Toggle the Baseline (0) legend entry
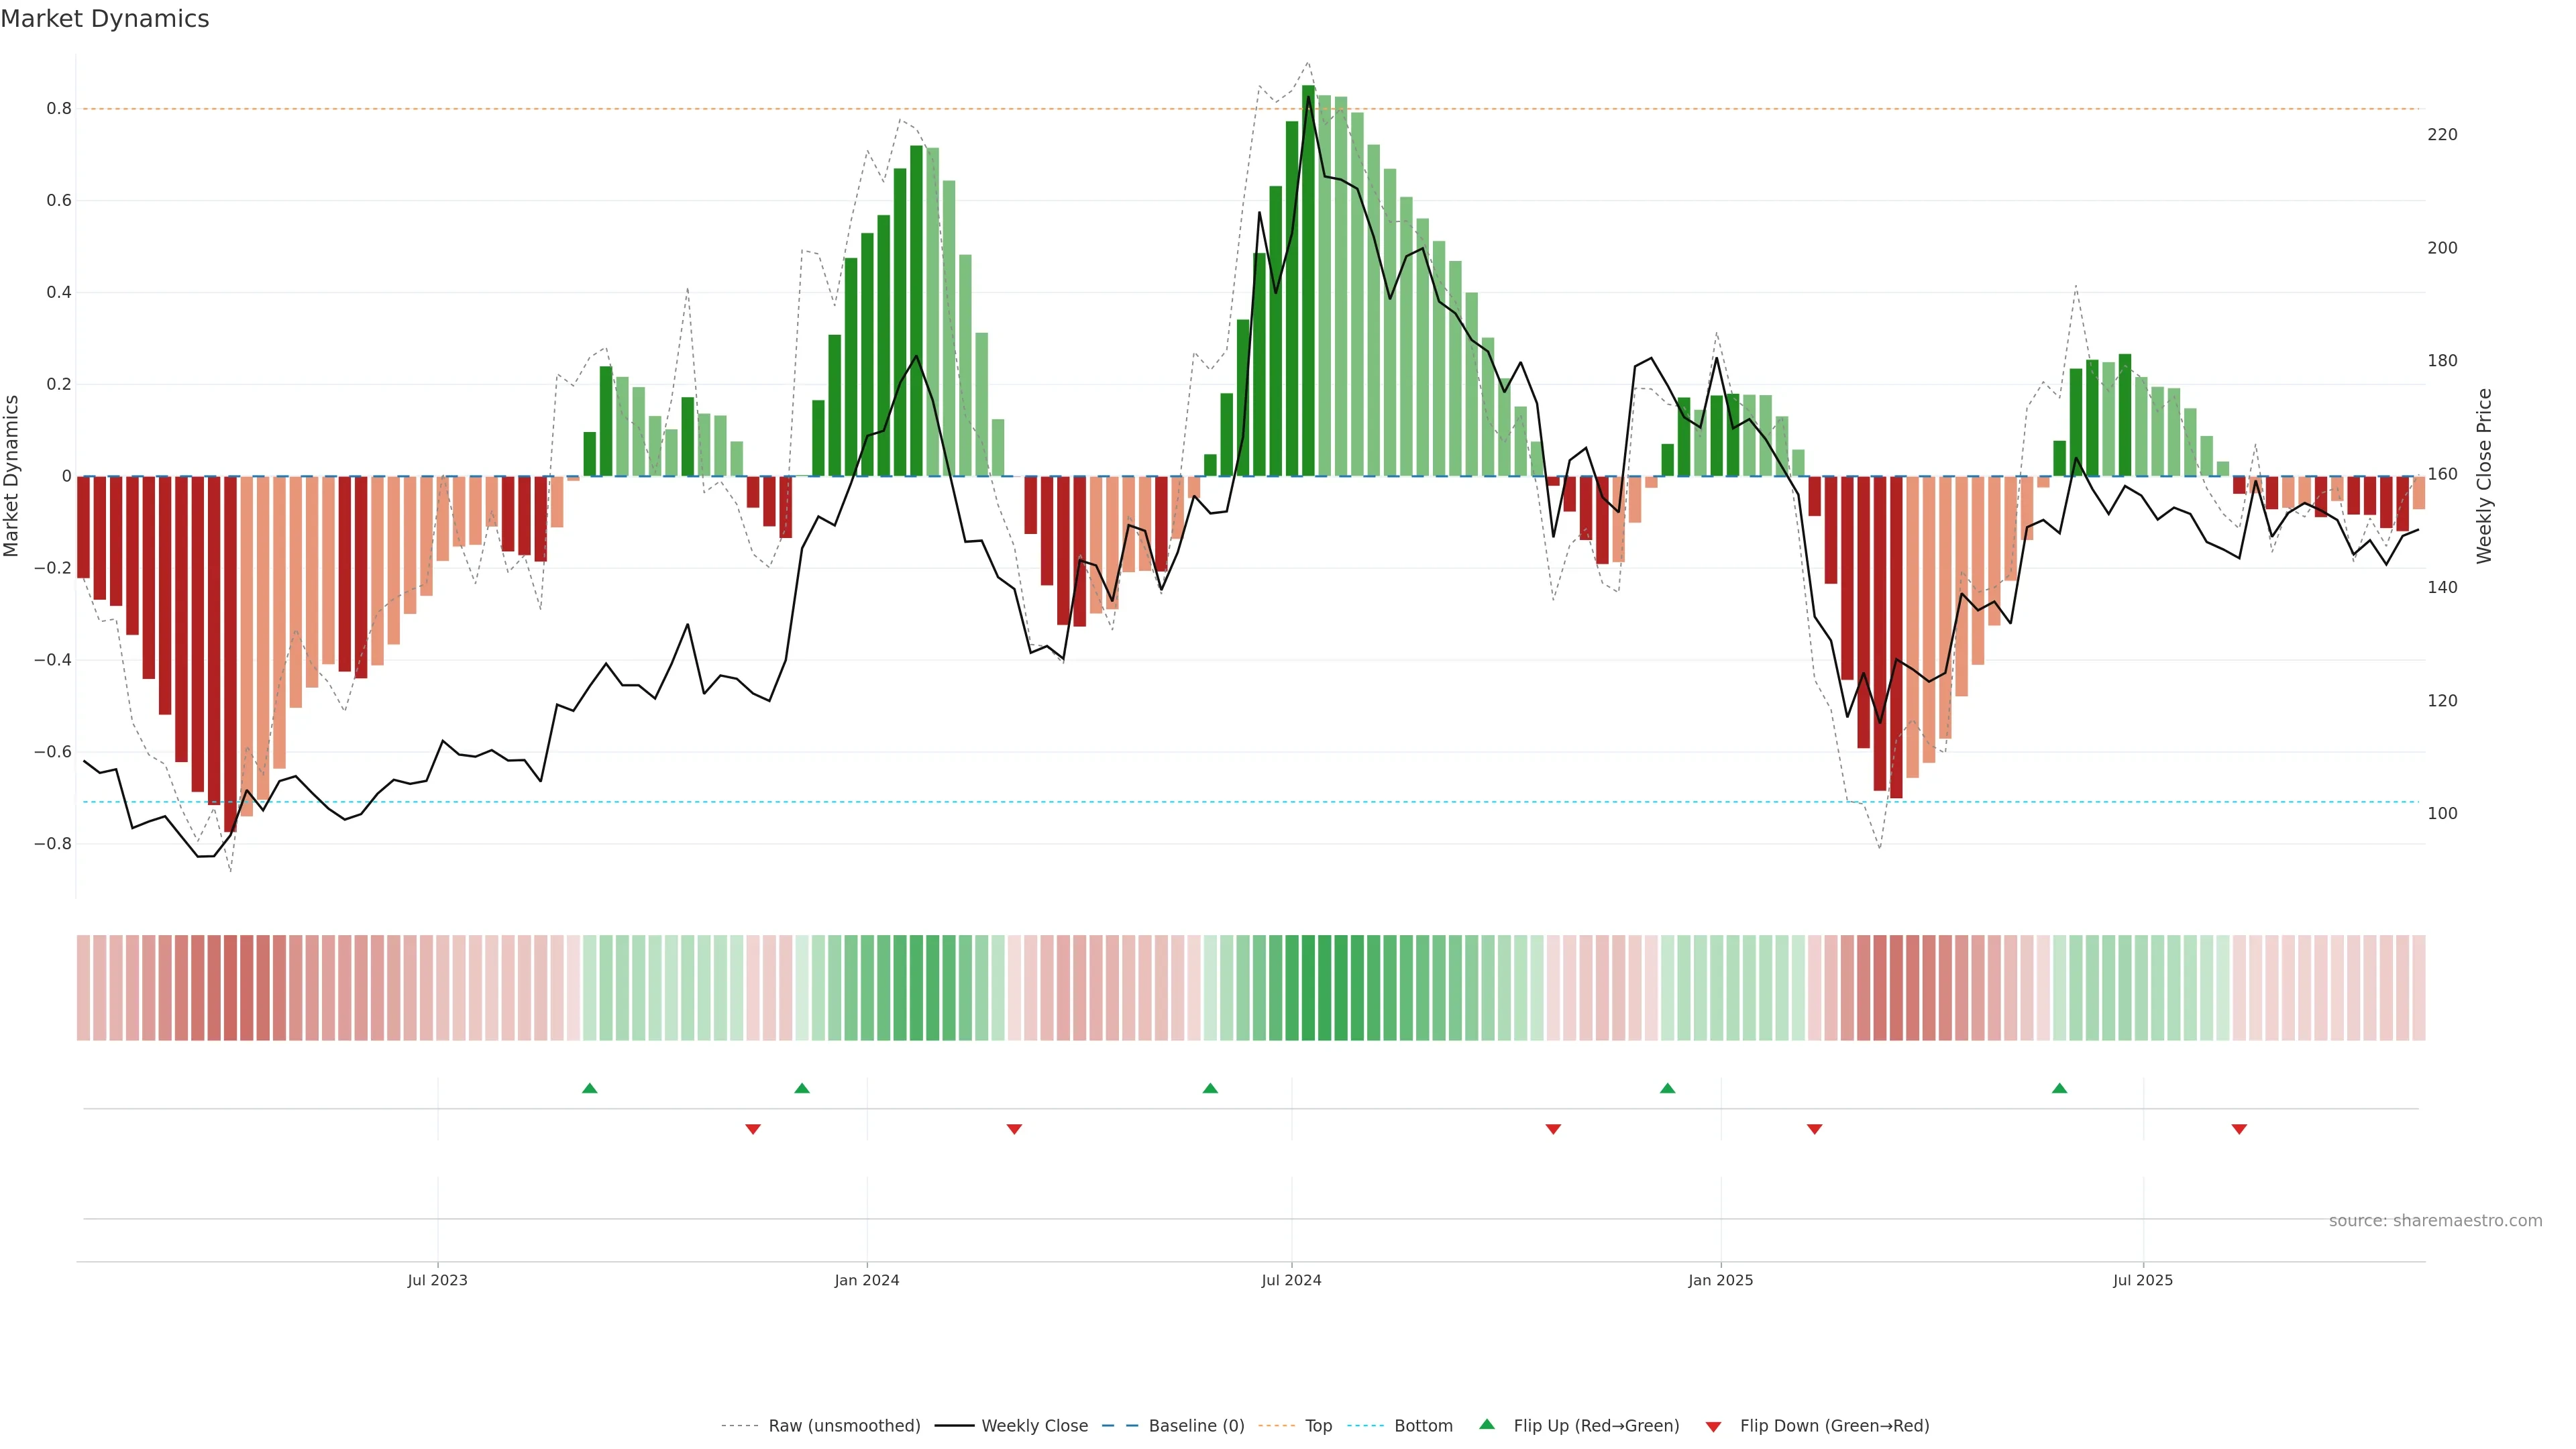Viewport: 2576px width, 1449px height. point(1196,1425)
